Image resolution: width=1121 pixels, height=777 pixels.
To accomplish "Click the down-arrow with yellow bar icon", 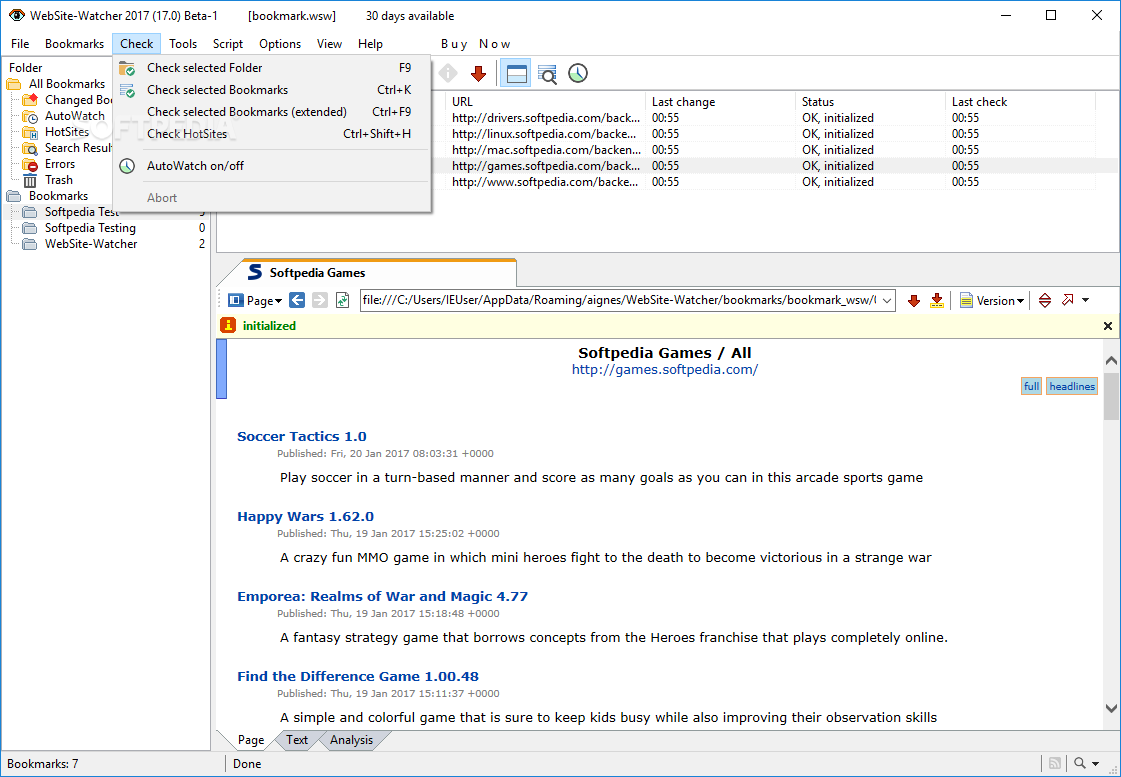I will pos(937,300).
